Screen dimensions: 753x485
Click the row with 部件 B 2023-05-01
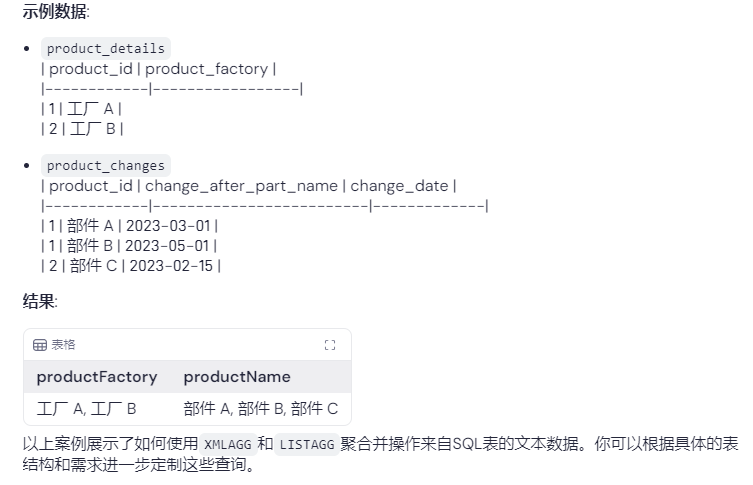click(129, 246)
